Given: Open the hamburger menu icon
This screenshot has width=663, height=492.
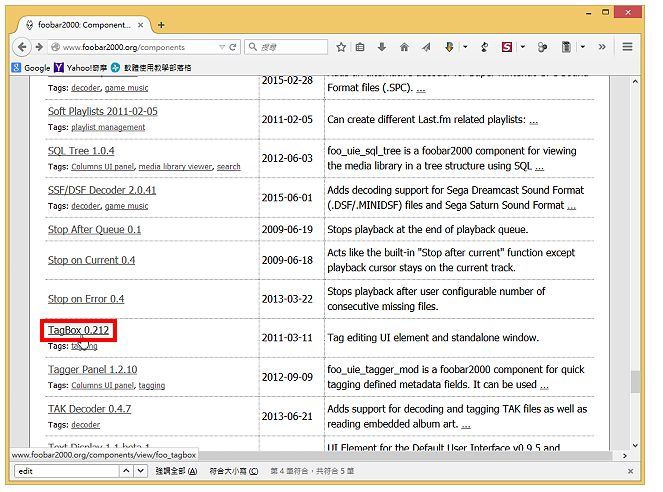Looking at the screenshot, I should (627, 47).
